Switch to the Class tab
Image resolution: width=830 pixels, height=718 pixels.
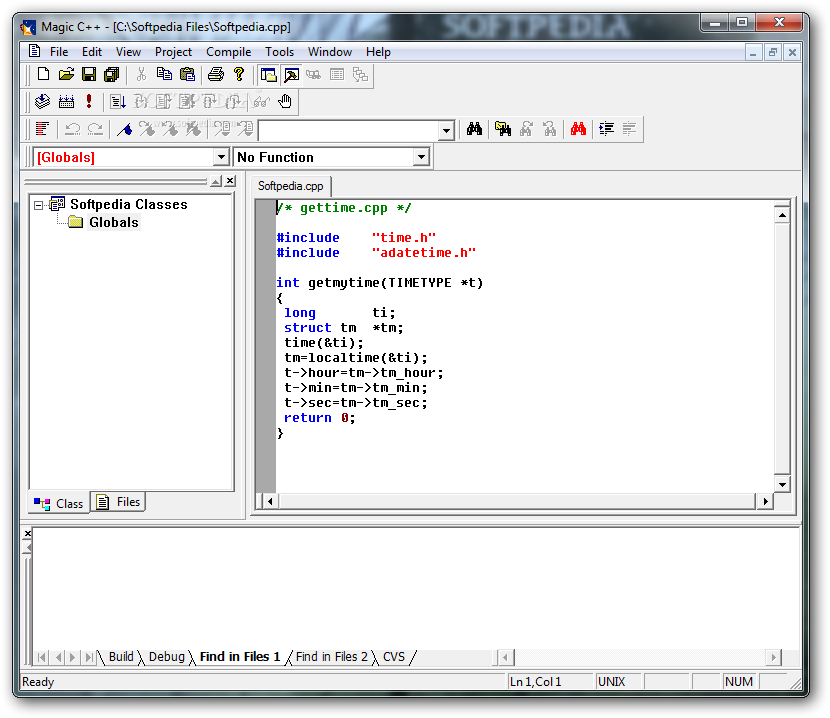(x=59, y=503)
